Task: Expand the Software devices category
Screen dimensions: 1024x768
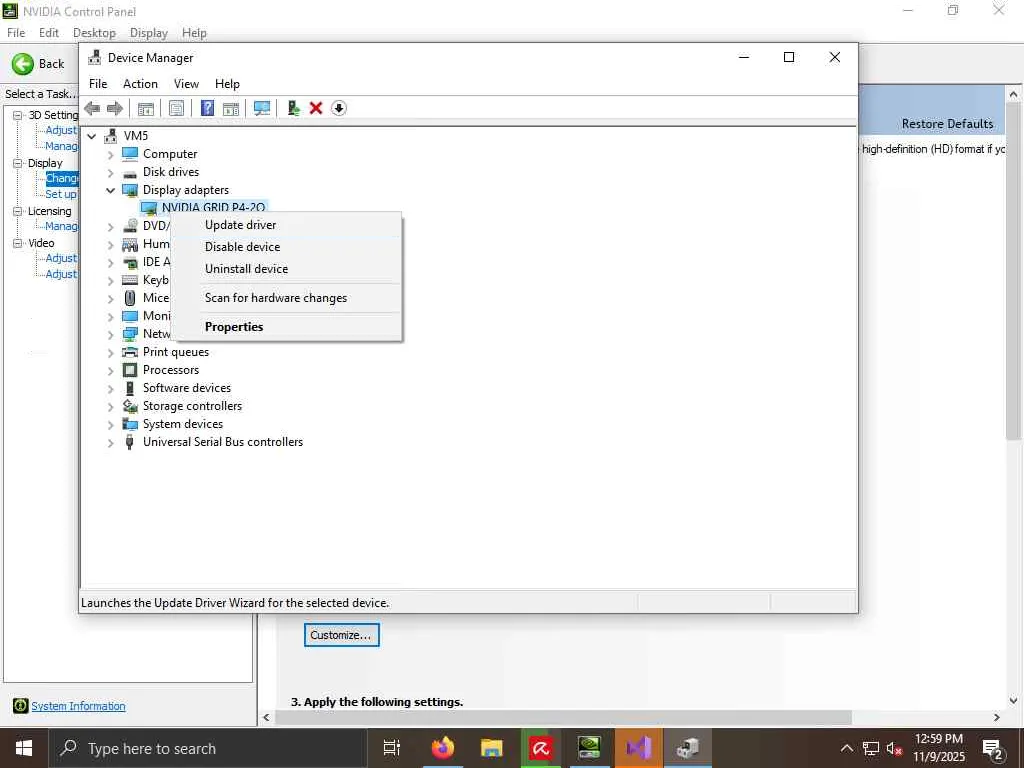Action: coord(110,389)
